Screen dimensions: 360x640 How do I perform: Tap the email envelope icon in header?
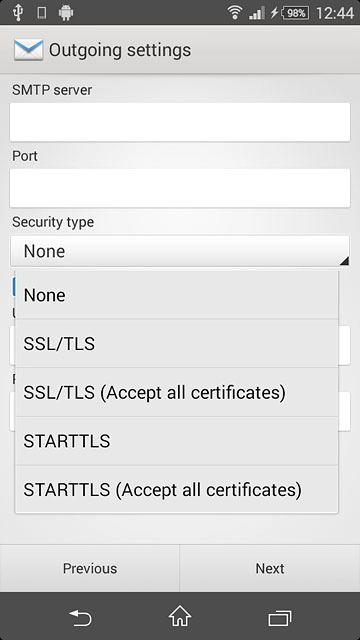28,50
